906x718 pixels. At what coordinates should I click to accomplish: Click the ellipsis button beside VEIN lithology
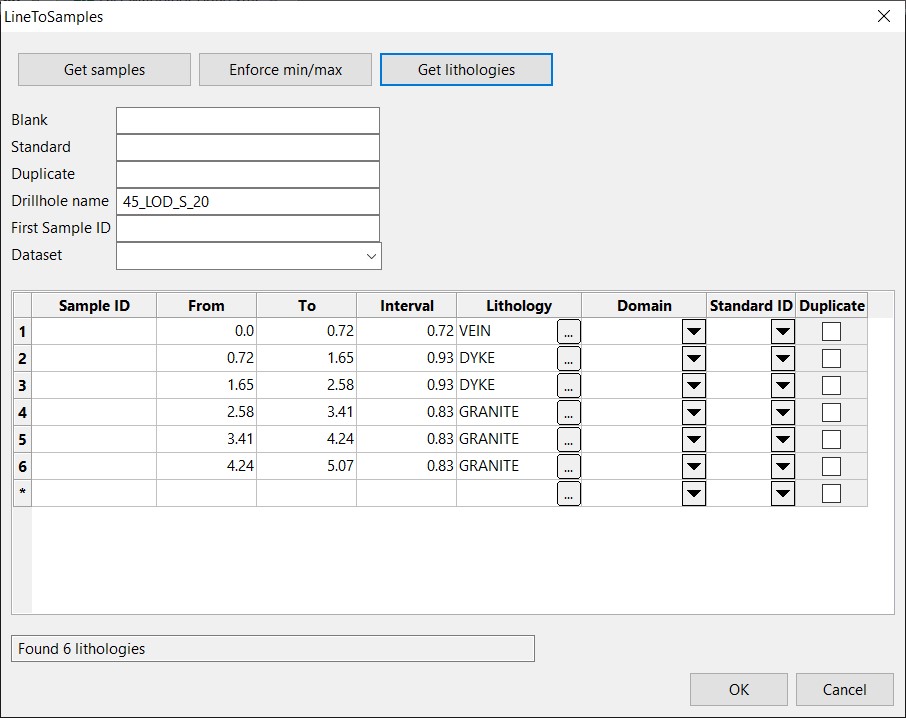[x=568, y=331]
